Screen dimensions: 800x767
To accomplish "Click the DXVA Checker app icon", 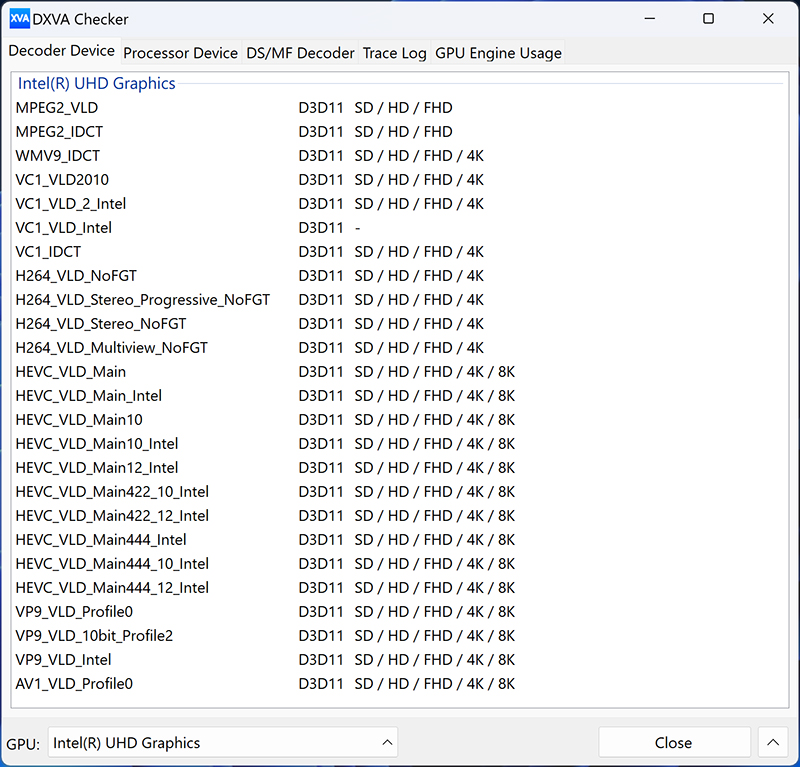I will (x=20, y=19).
